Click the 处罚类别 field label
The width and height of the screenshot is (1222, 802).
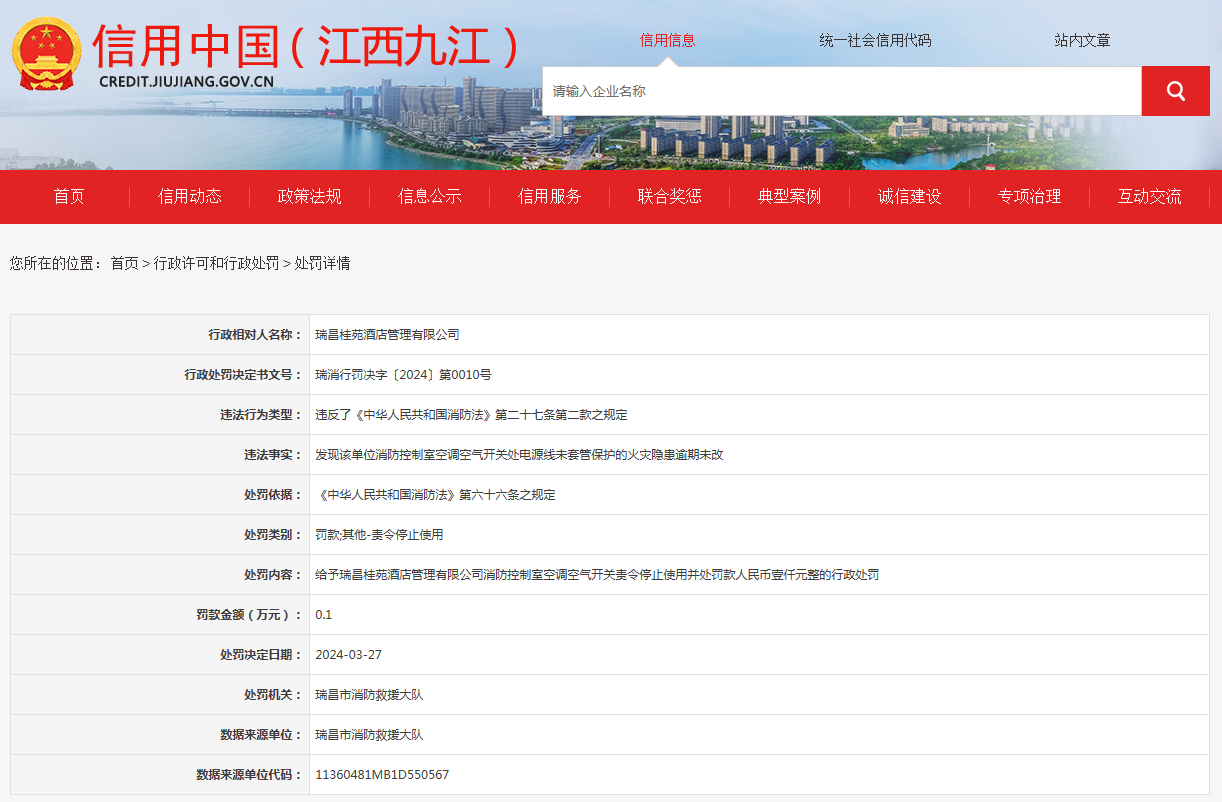[273, 535]
